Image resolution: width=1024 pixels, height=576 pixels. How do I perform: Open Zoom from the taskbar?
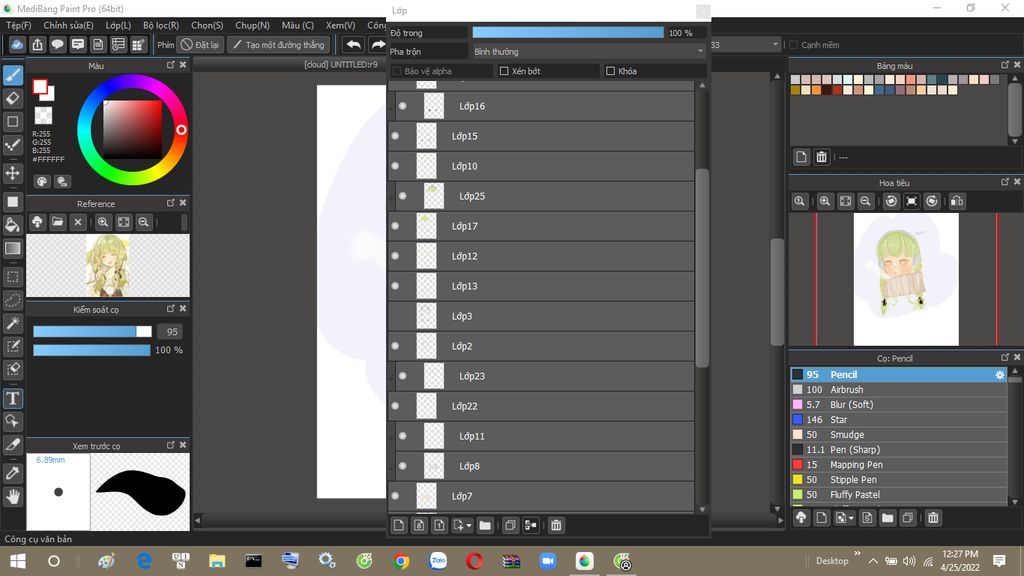point(547,561)
